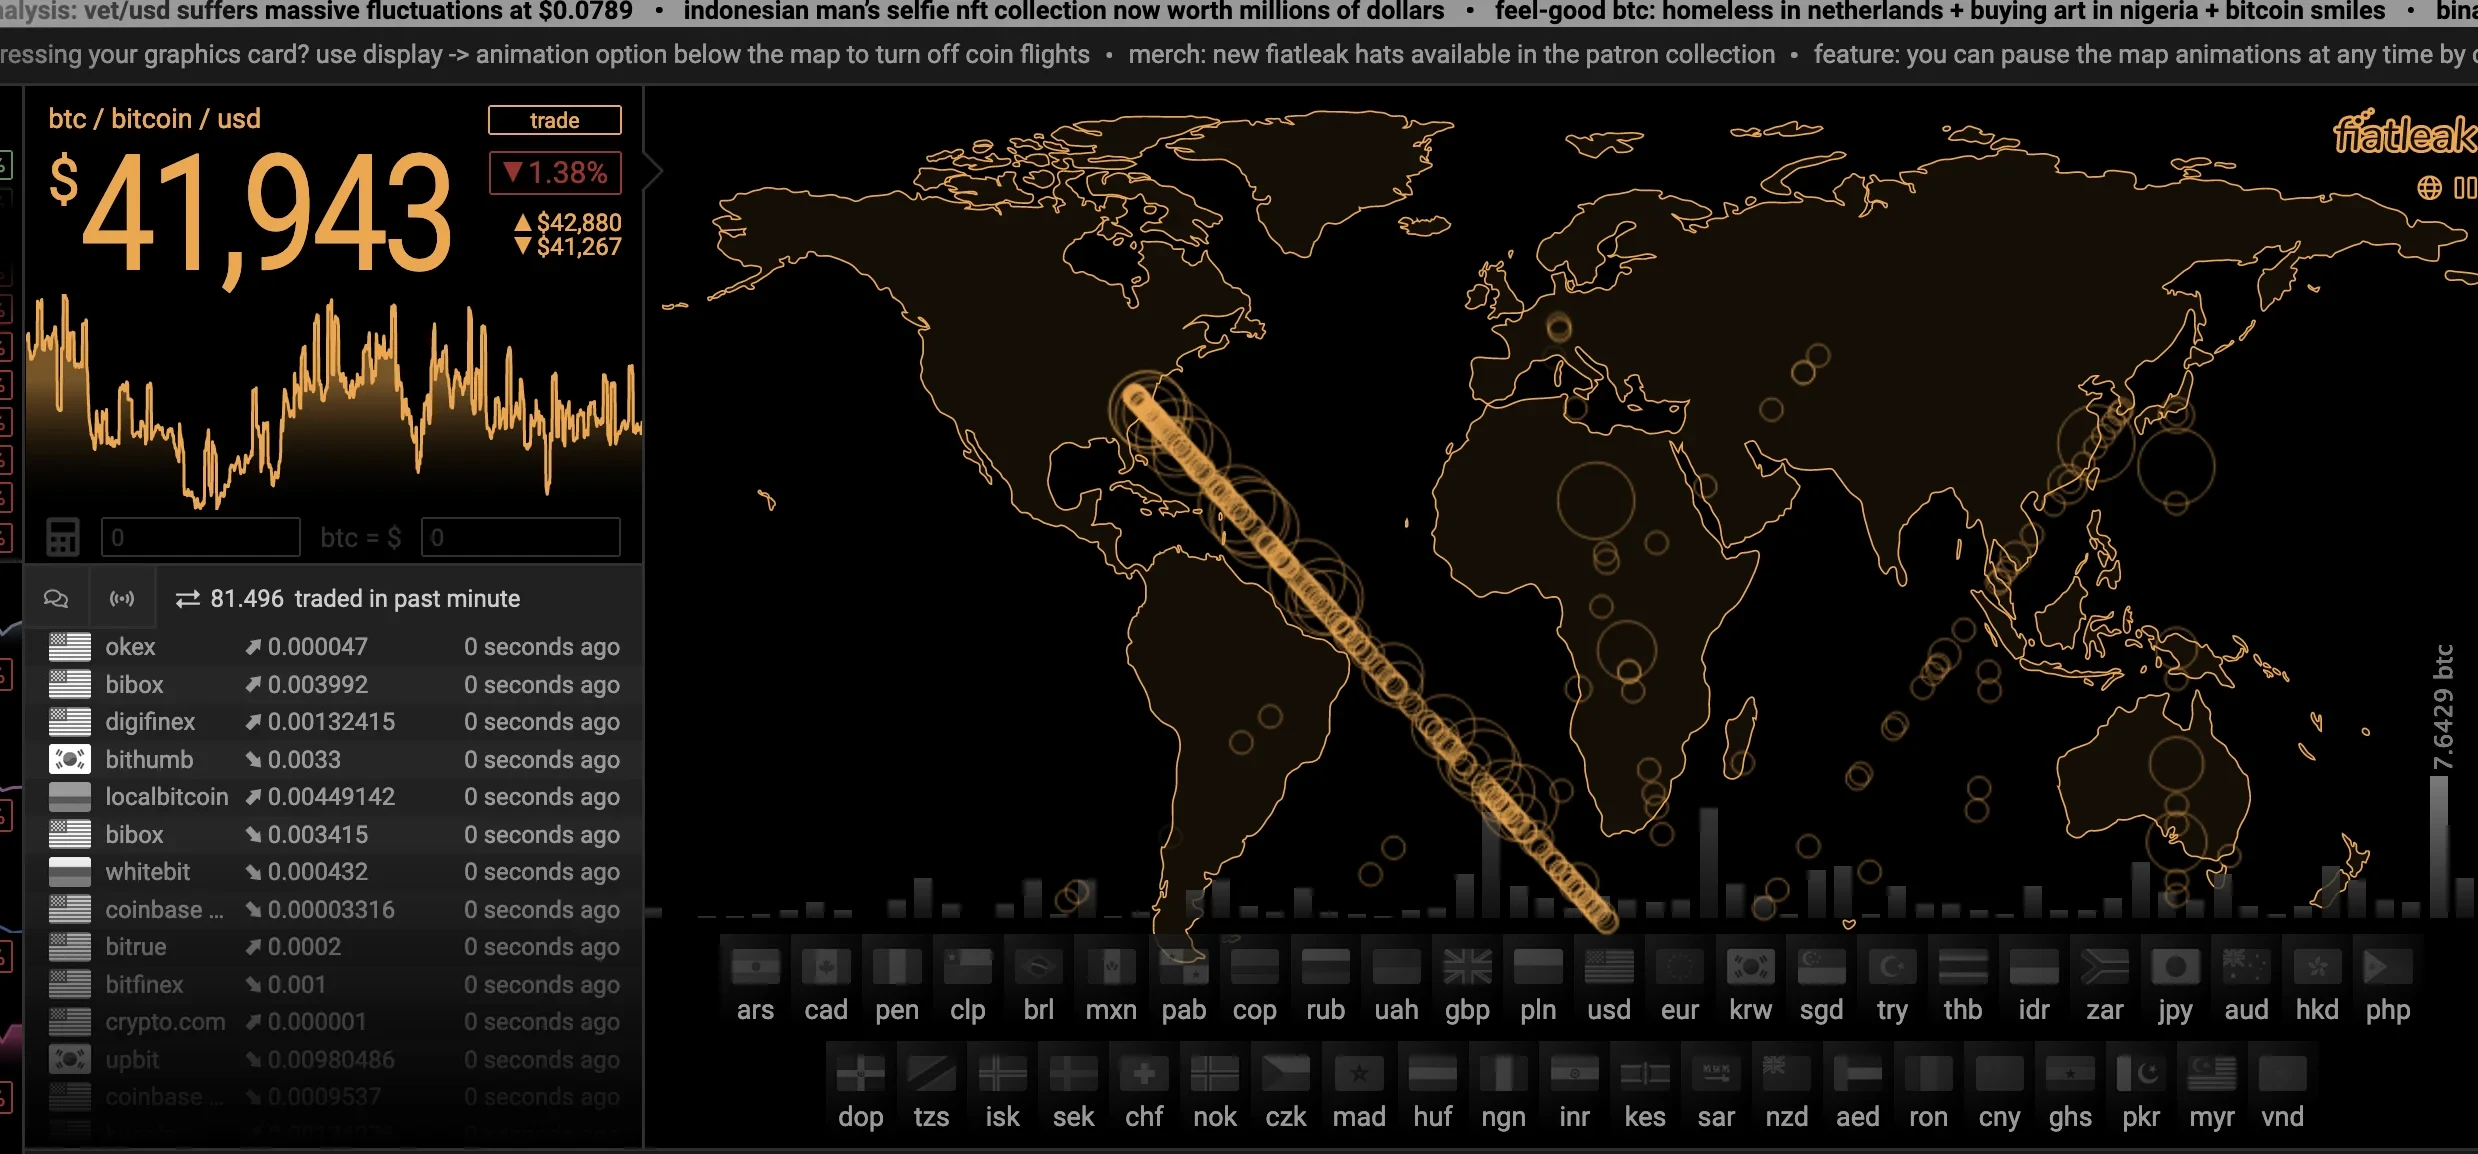Toggle the jpy currency flag
The width and height of the screenshot is (2478, 1154).
2174,968
